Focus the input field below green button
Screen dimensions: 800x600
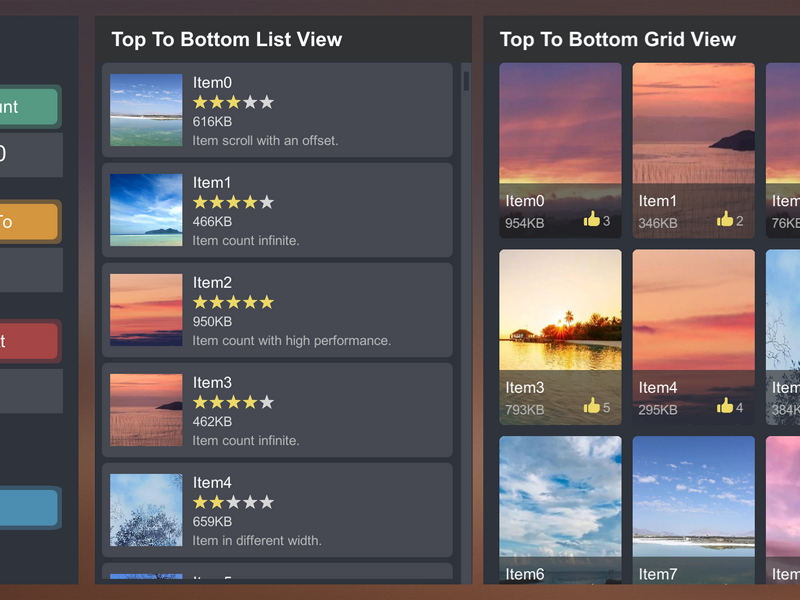(31, 155)
